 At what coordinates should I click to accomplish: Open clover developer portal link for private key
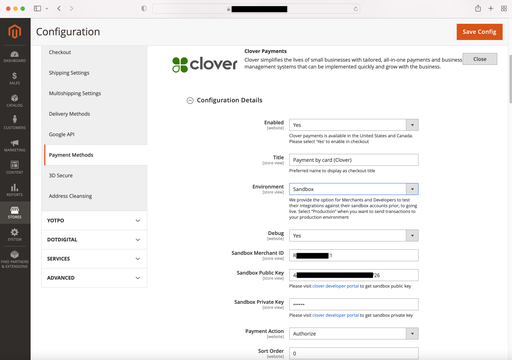(335, 315)
